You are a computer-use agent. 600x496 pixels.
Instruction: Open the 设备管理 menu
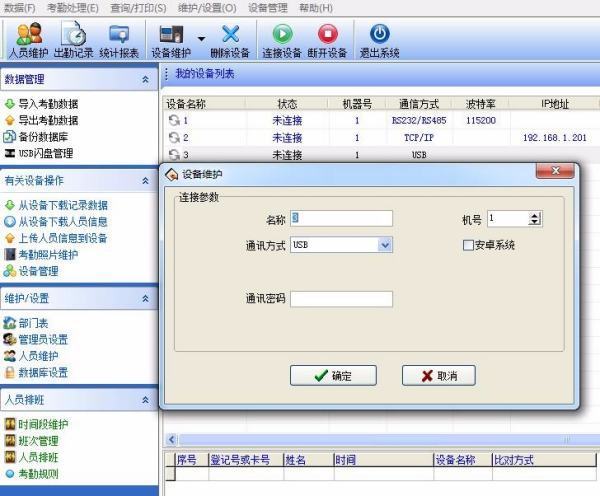coord(268,8)
